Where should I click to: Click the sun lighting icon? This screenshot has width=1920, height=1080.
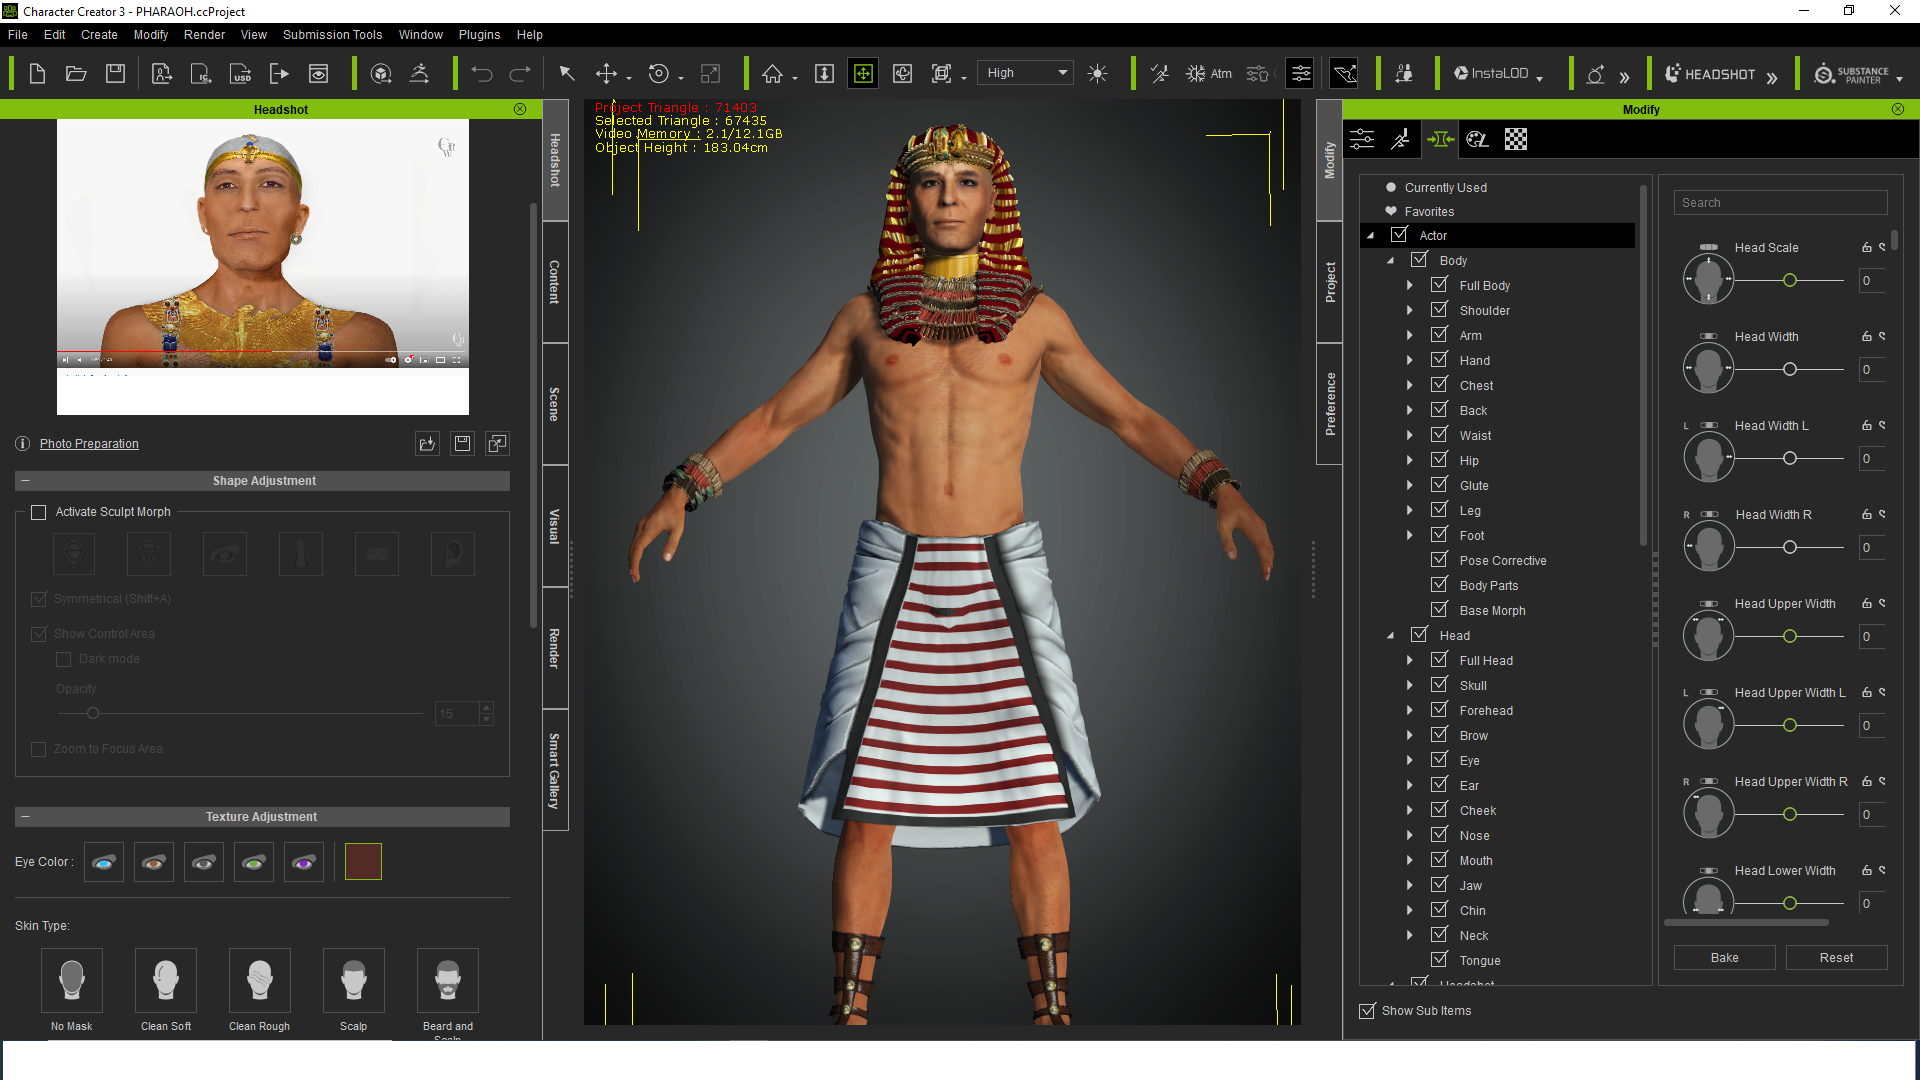click(x=1097, y=74)
